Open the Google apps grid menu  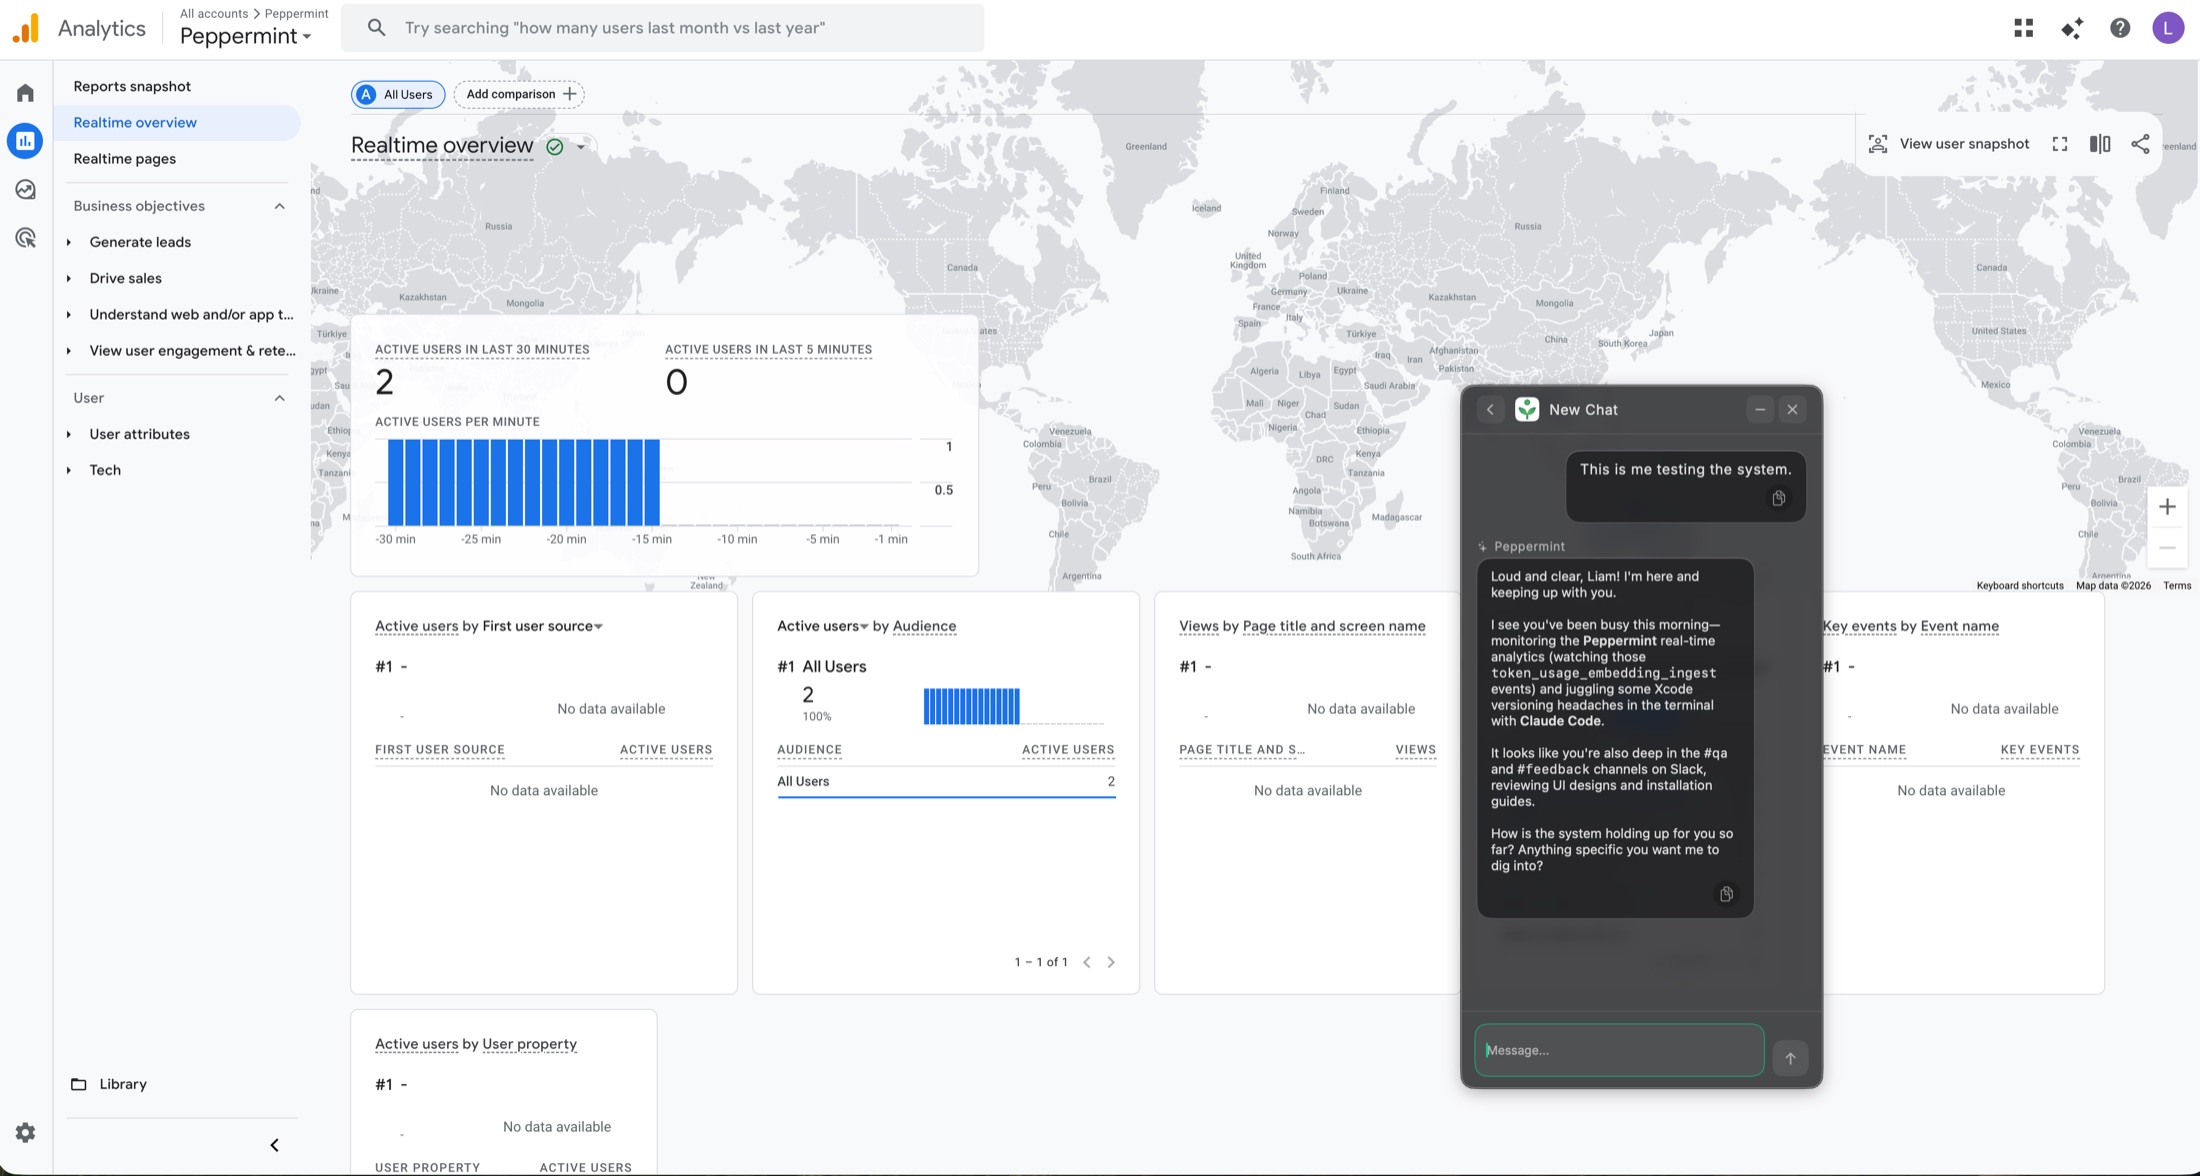pos(2022,27)
